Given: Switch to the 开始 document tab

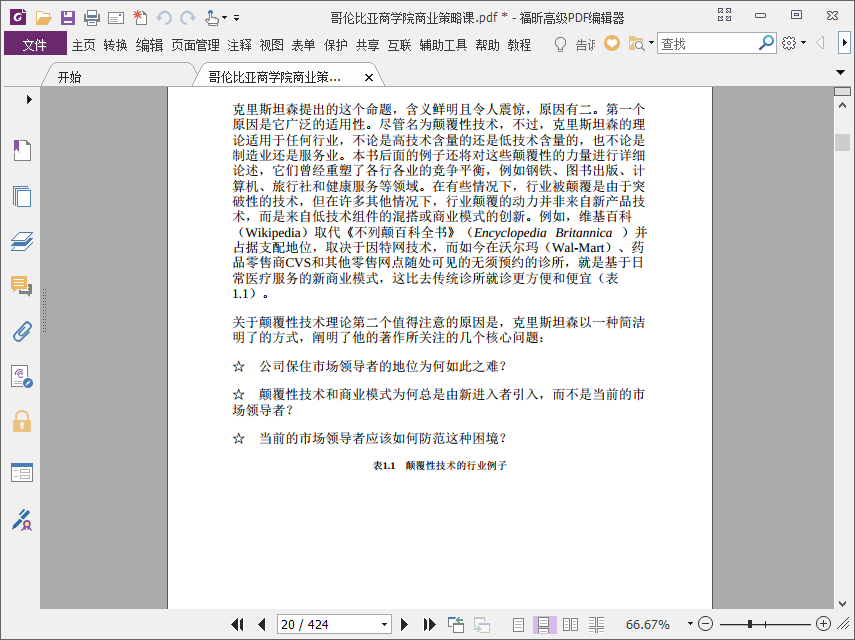Looking at the screenshot, I should pyautogui.click(x=69, y=77).
